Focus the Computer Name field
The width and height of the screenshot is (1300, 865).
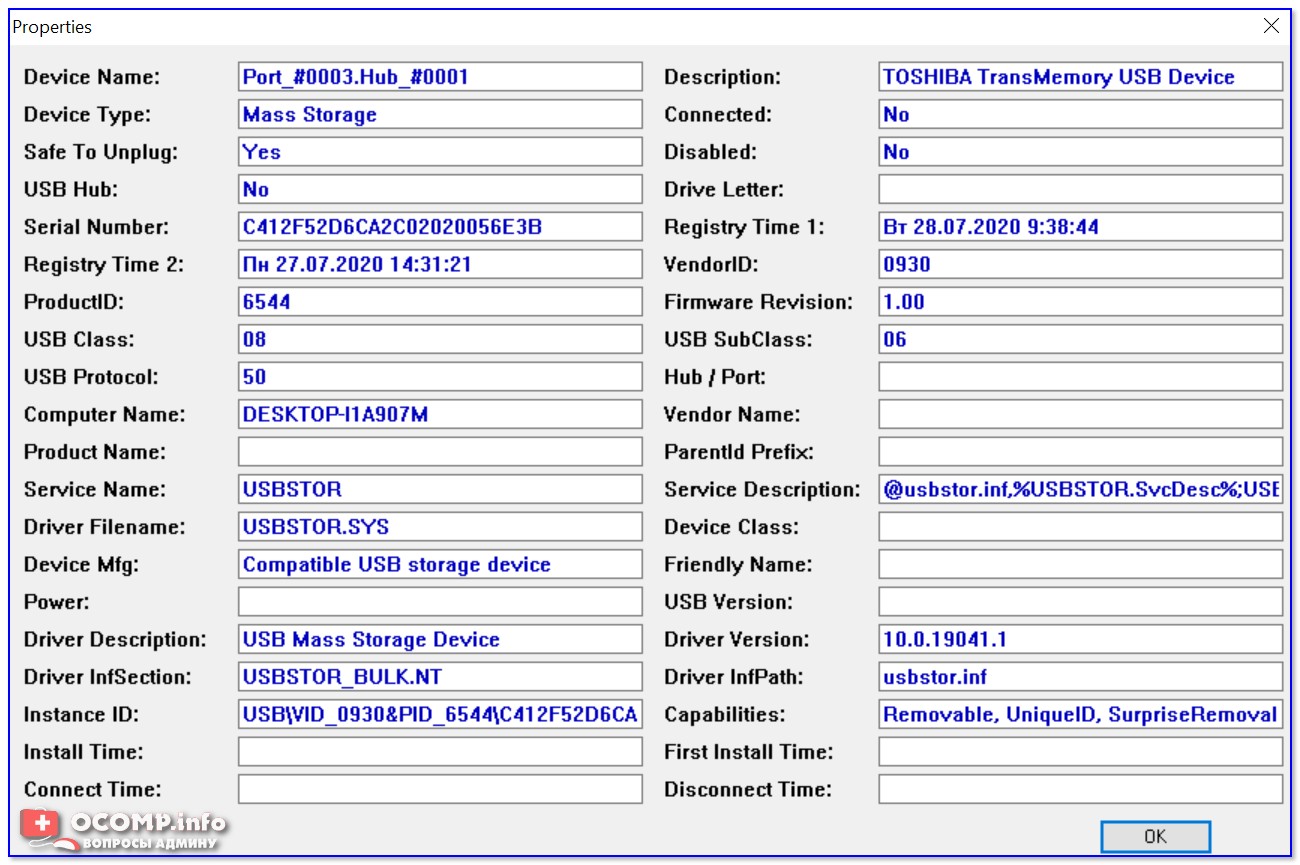(440, 414)
